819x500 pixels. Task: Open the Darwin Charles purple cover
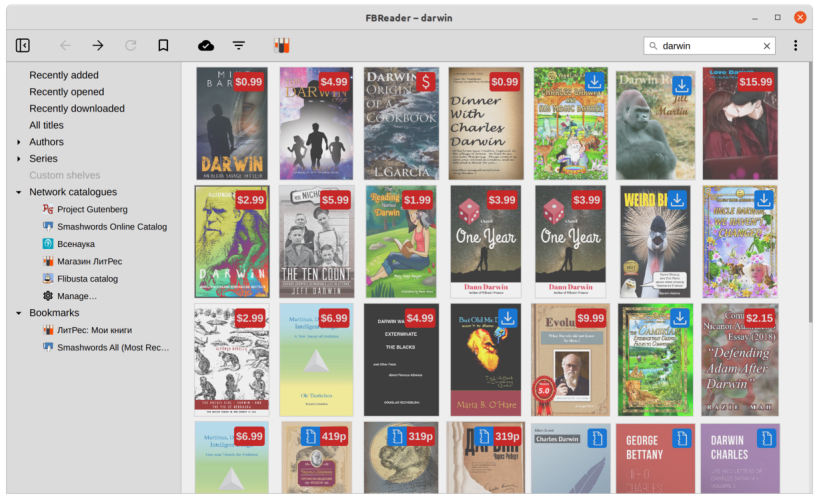[x=740, y=458]
